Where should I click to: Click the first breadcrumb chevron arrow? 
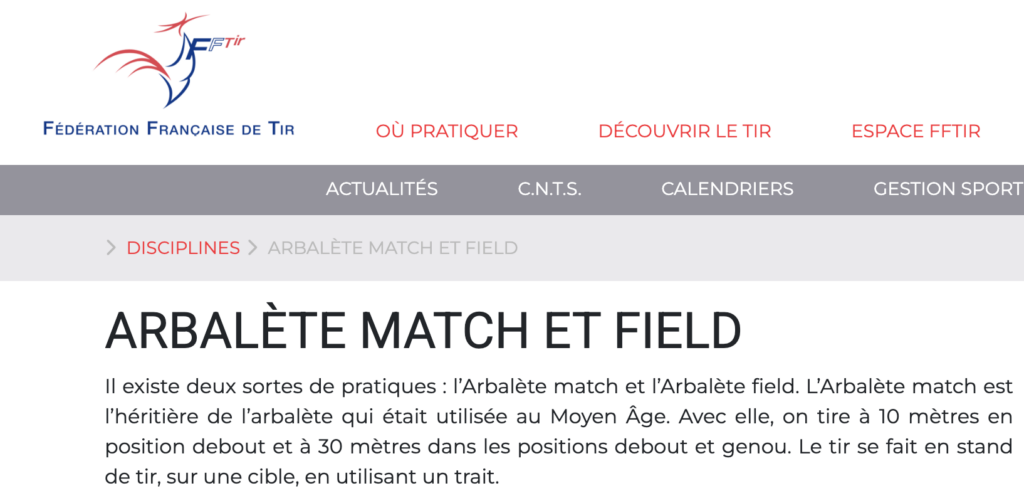coord(111,248)
